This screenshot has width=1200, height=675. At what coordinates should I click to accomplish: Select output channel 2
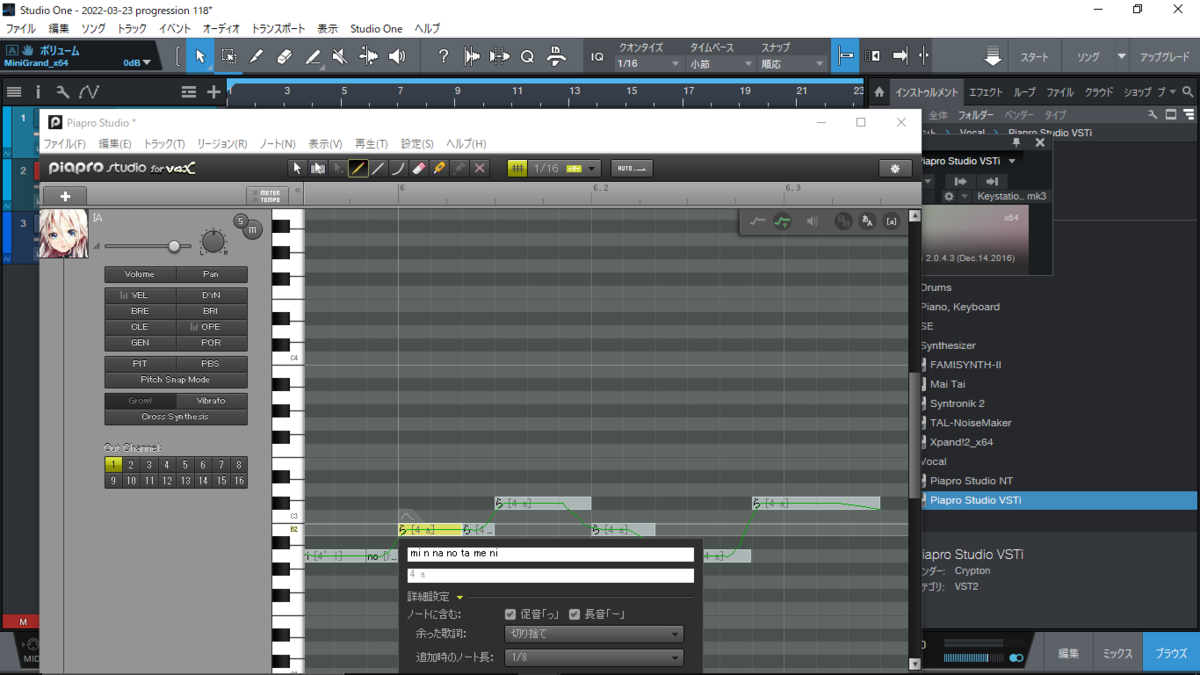point(131,465)
